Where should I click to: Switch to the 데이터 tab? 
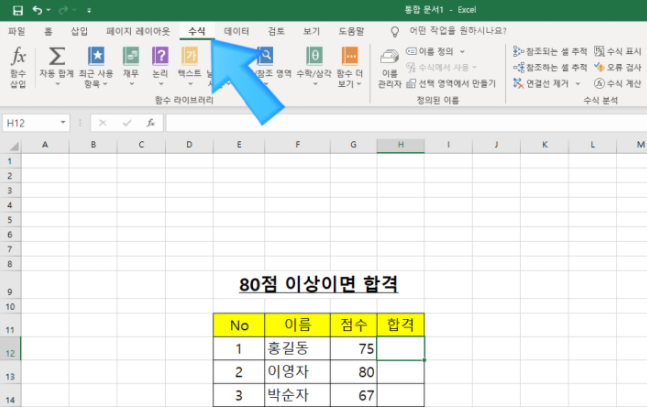click(236, 31)
